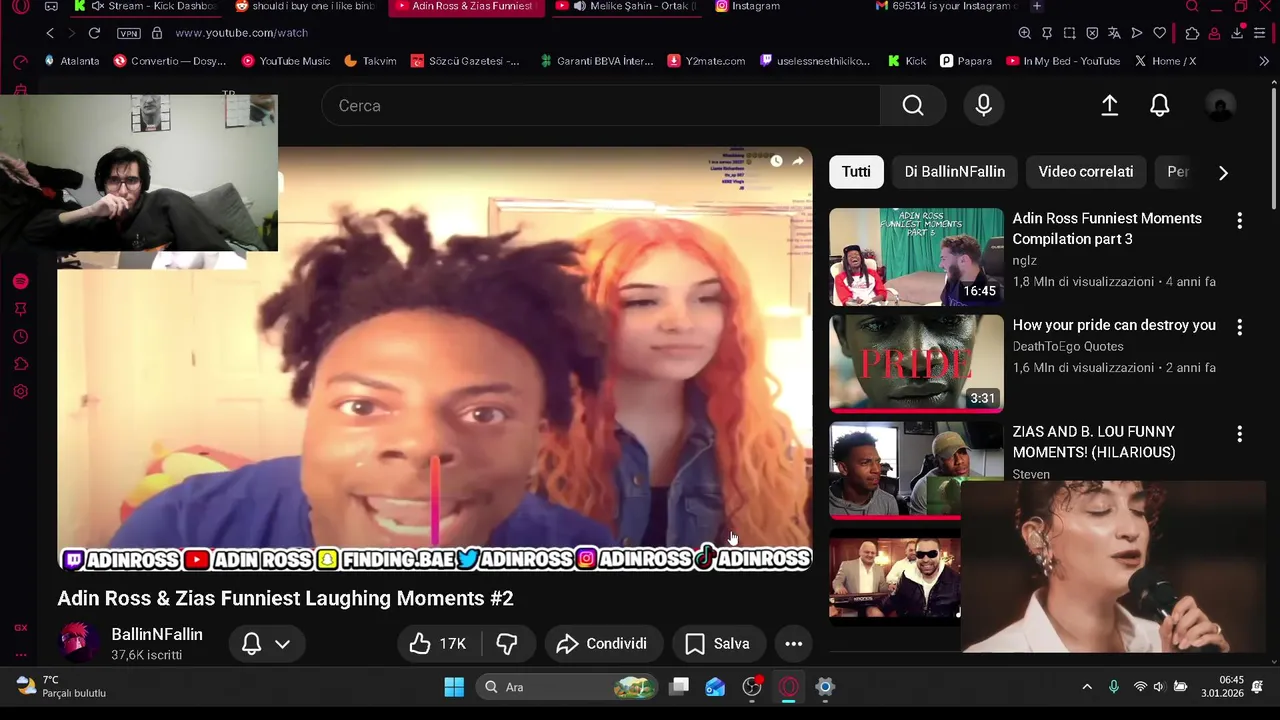Switch to the 695314 is your Instagram Gmail tab
Screen dimensions: 1280x720
(x=945, y=6)
